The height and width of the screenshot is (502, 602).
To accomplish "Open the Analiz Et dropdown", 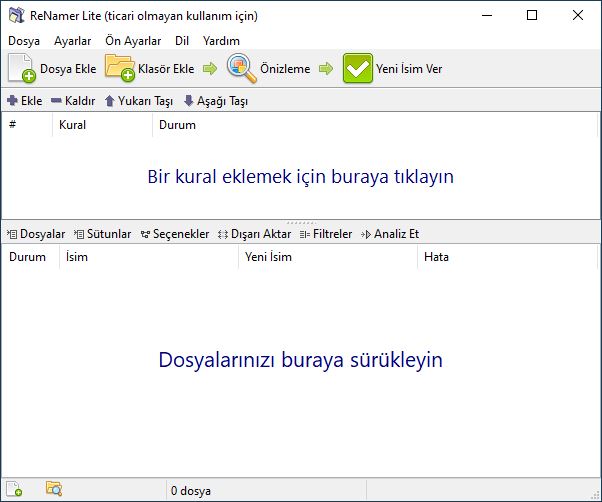I will 390,234.
